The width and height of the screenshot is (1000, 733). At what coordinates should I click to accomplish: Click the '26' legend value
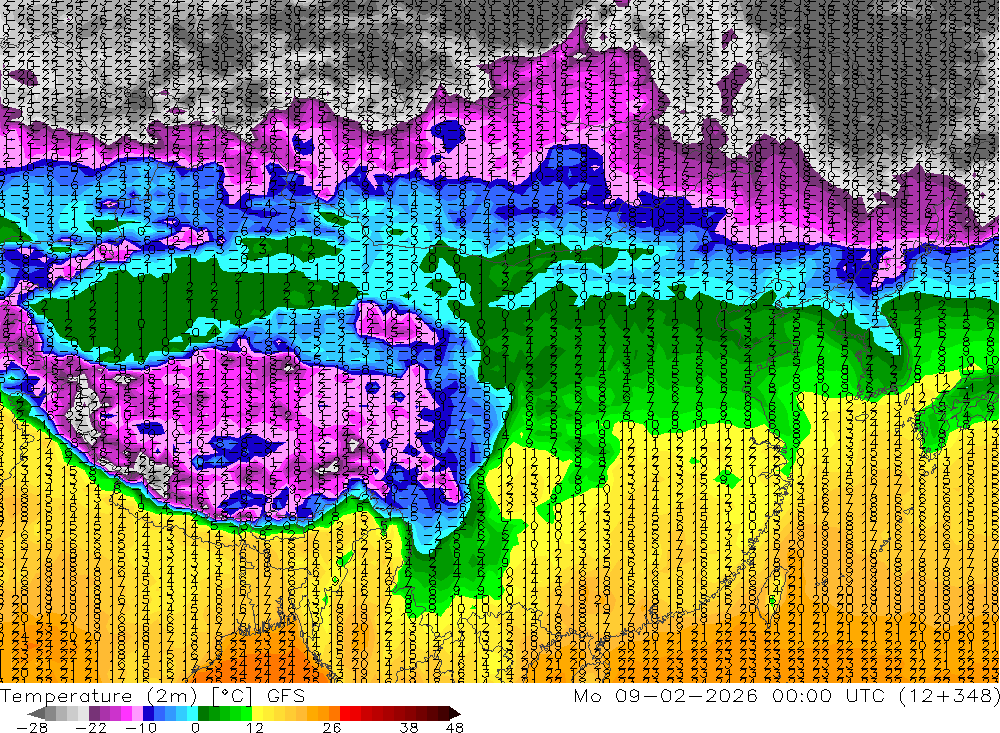pyautogui.click(x=332, y=728)
